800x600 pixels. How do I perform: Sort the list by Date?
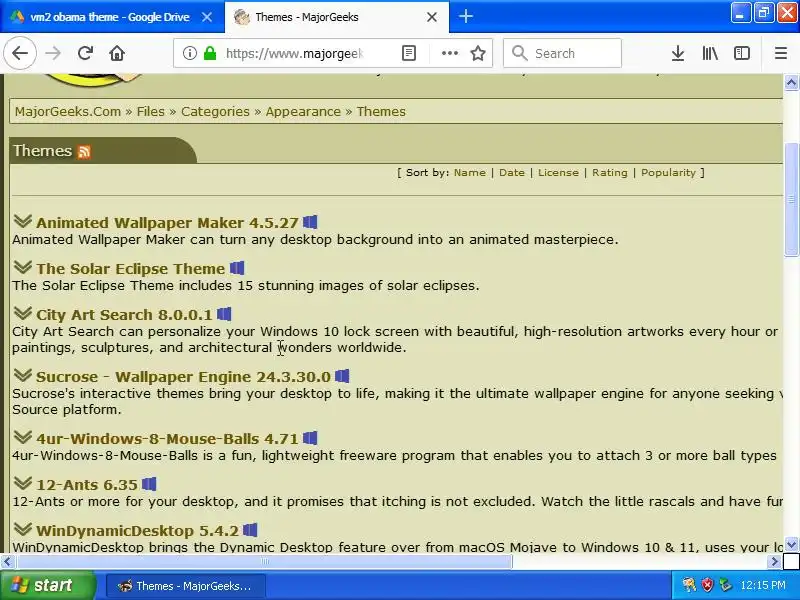512,172
